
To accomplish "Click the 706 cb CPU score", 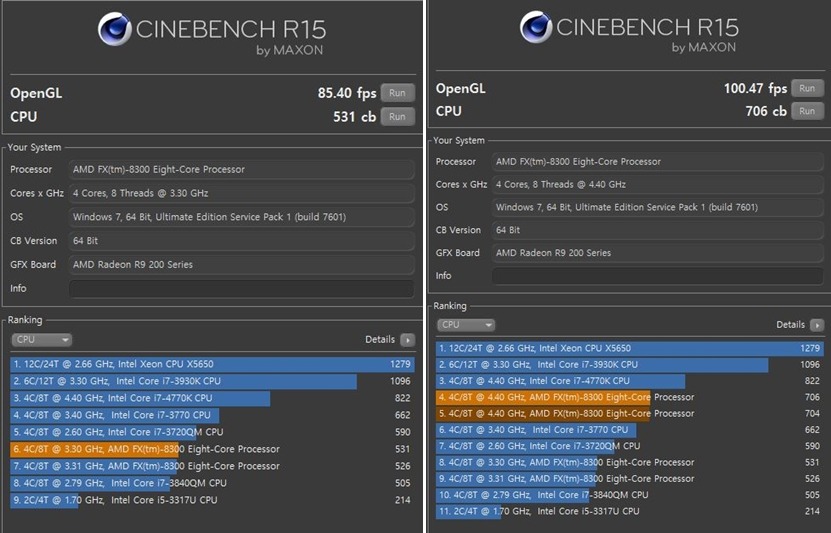I will coord(766,111).
